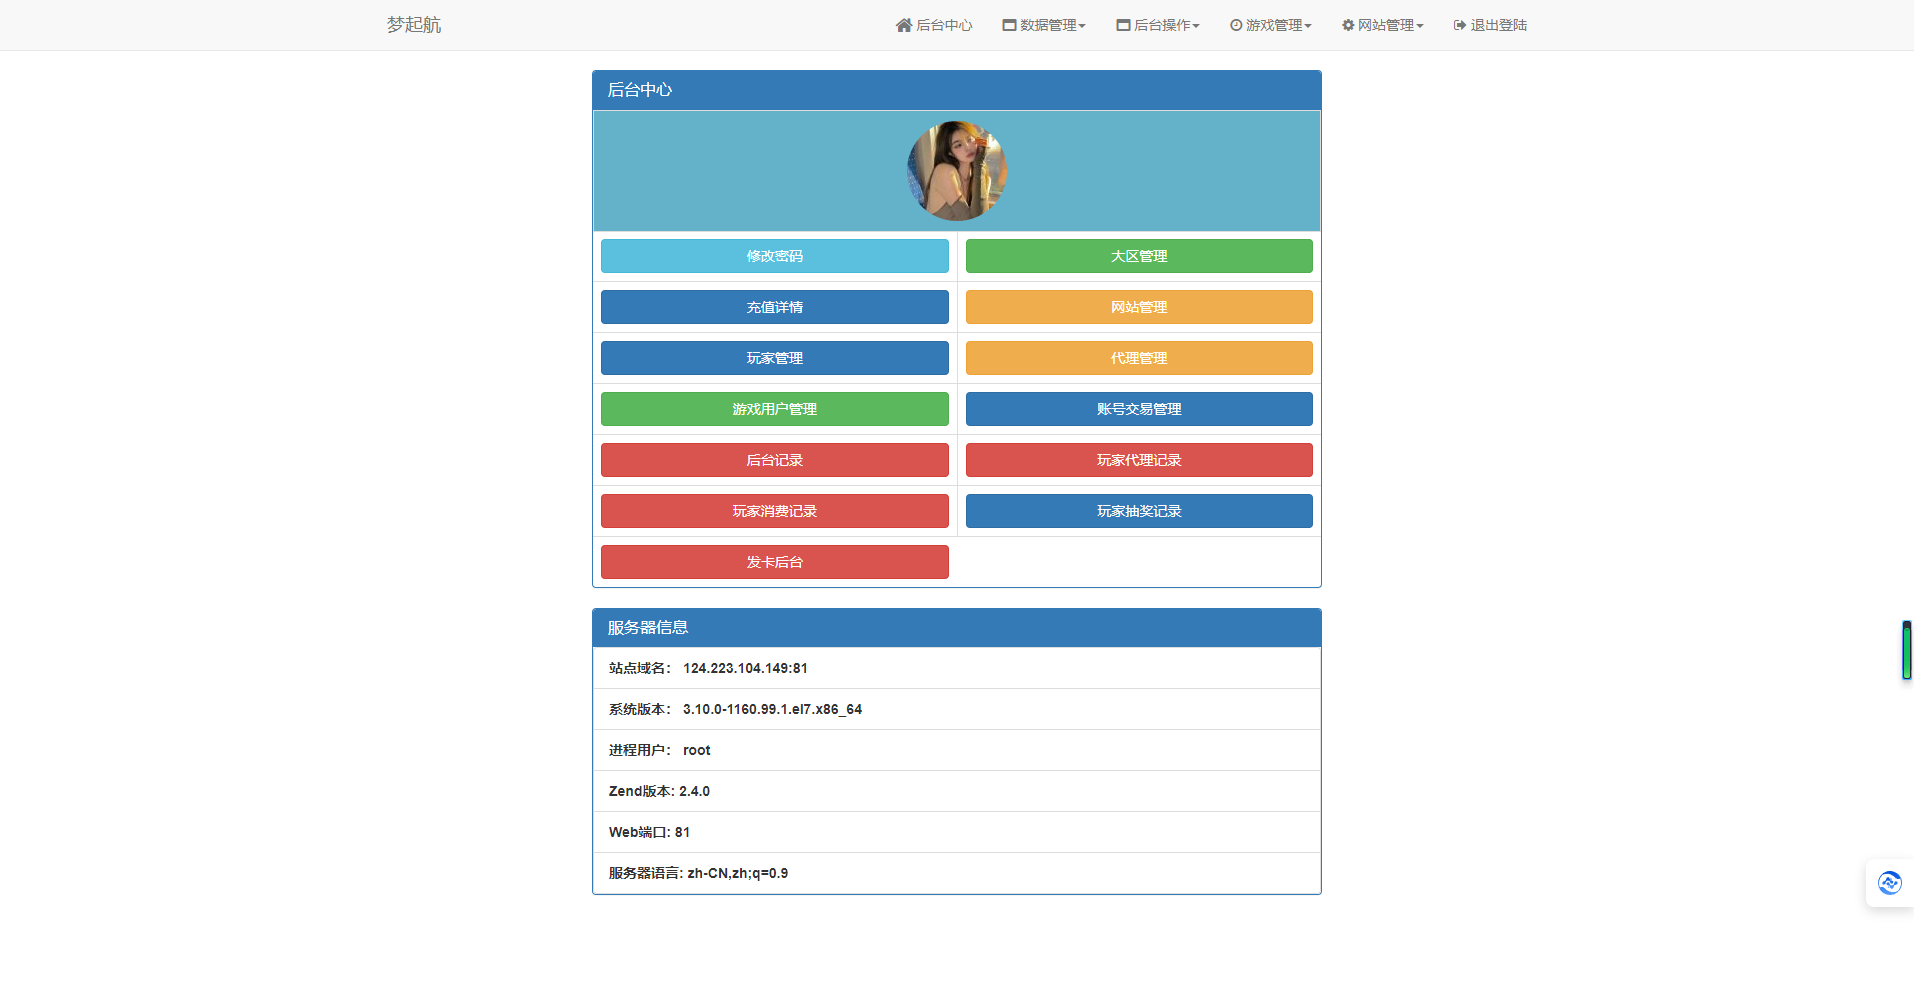Open 玩家代理记录 button
This screenshot has height=1007, width=1914.
(1139, 460)
